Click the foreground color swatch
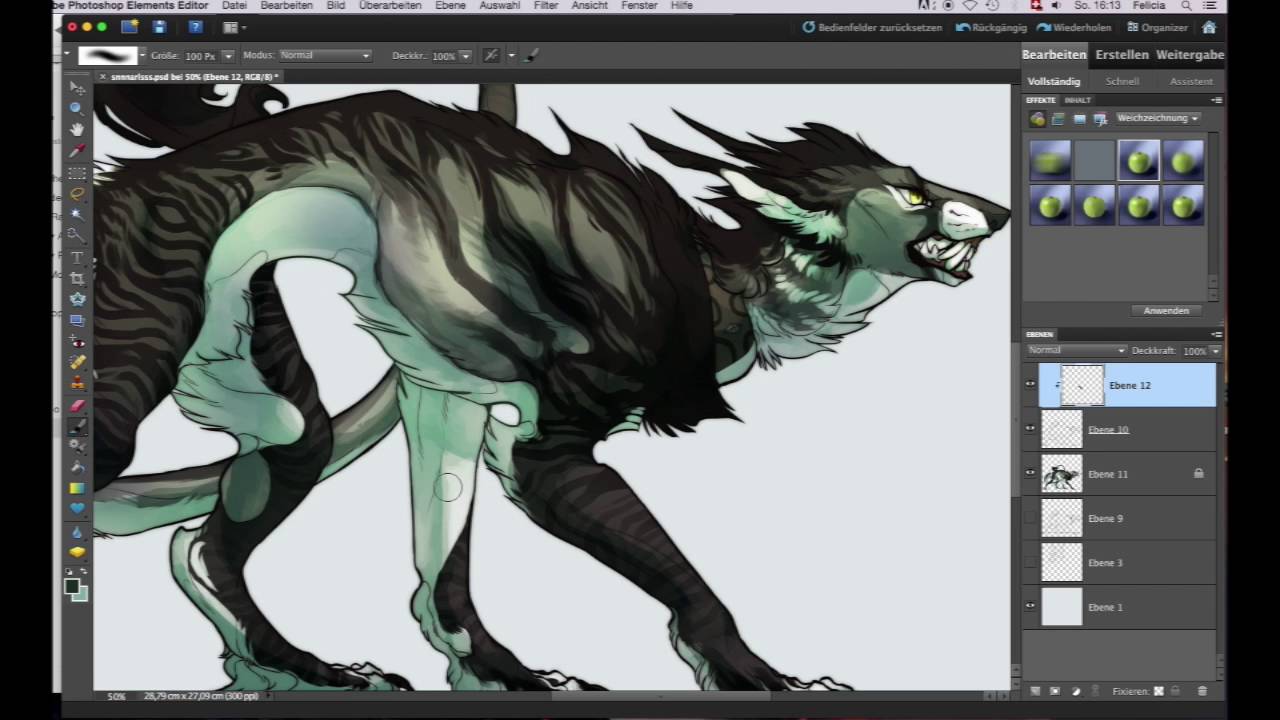The width and height of the screenshot is (1280, 720). point(73,587)
